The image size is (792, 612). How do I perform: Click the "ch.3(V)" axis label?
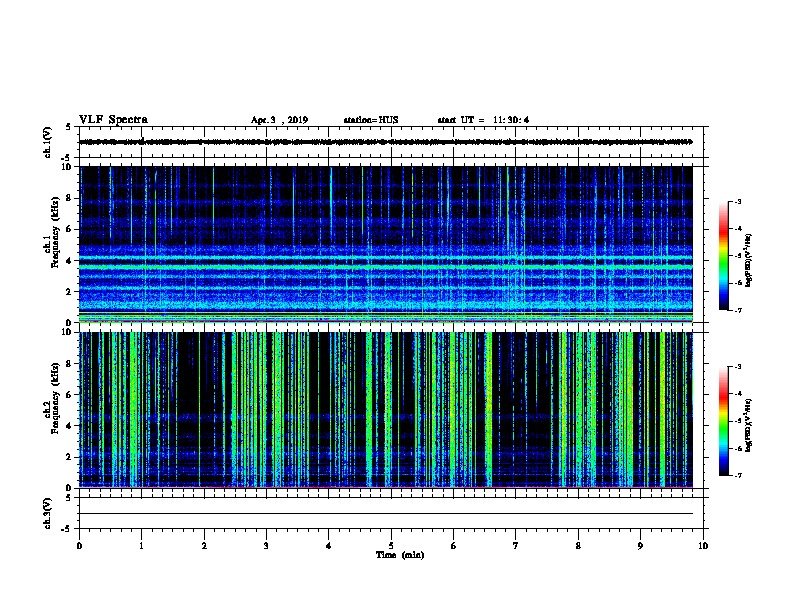[x=47, y=513]
